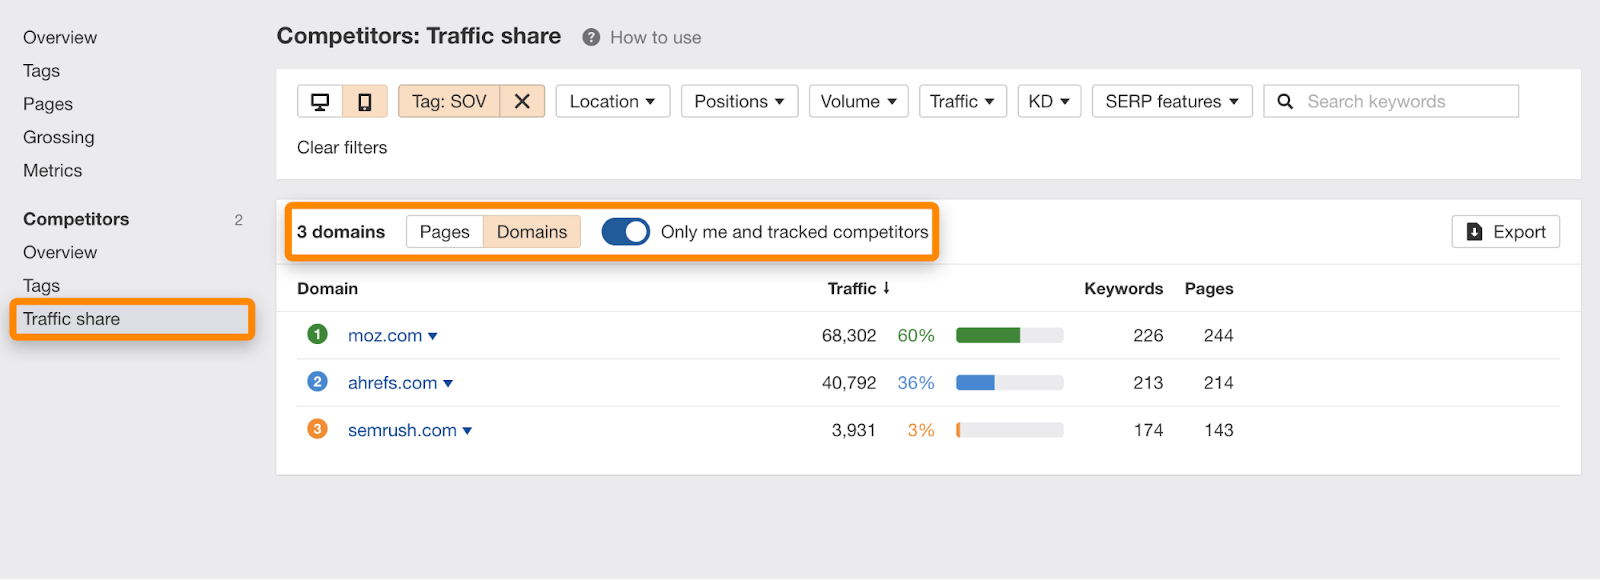Open the Volume filter dropdown

(858, 101)
